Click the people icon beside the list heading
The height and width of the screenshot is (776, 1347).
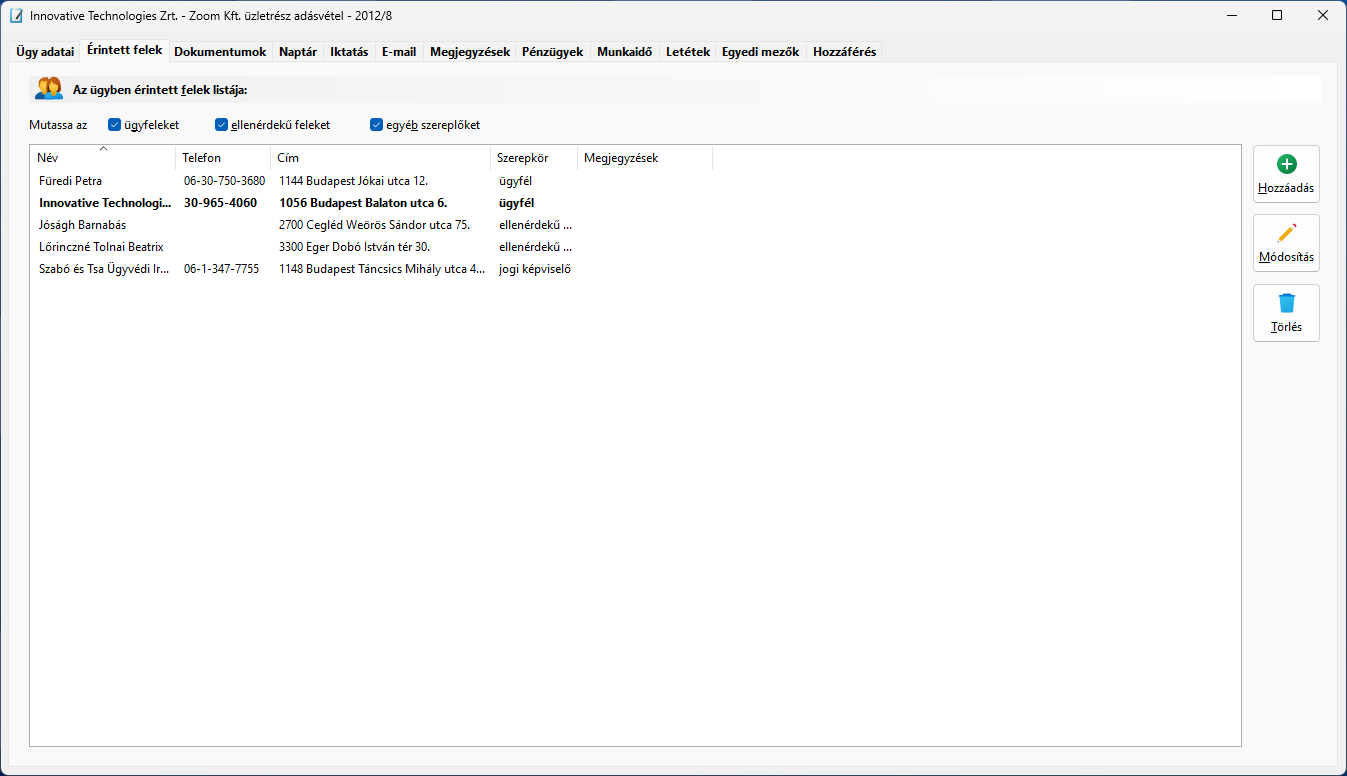(x=49, y=89)
